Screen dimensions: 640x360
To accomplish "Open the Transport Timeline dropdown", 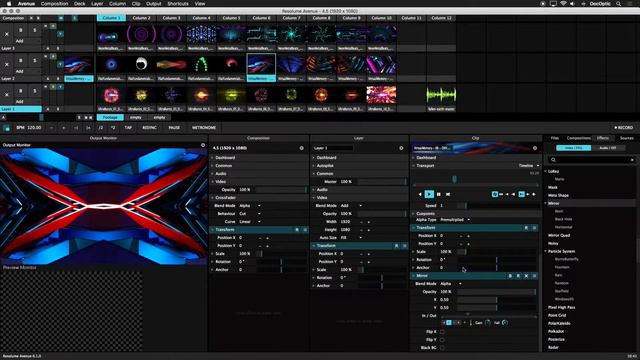I will pos(529,166).
